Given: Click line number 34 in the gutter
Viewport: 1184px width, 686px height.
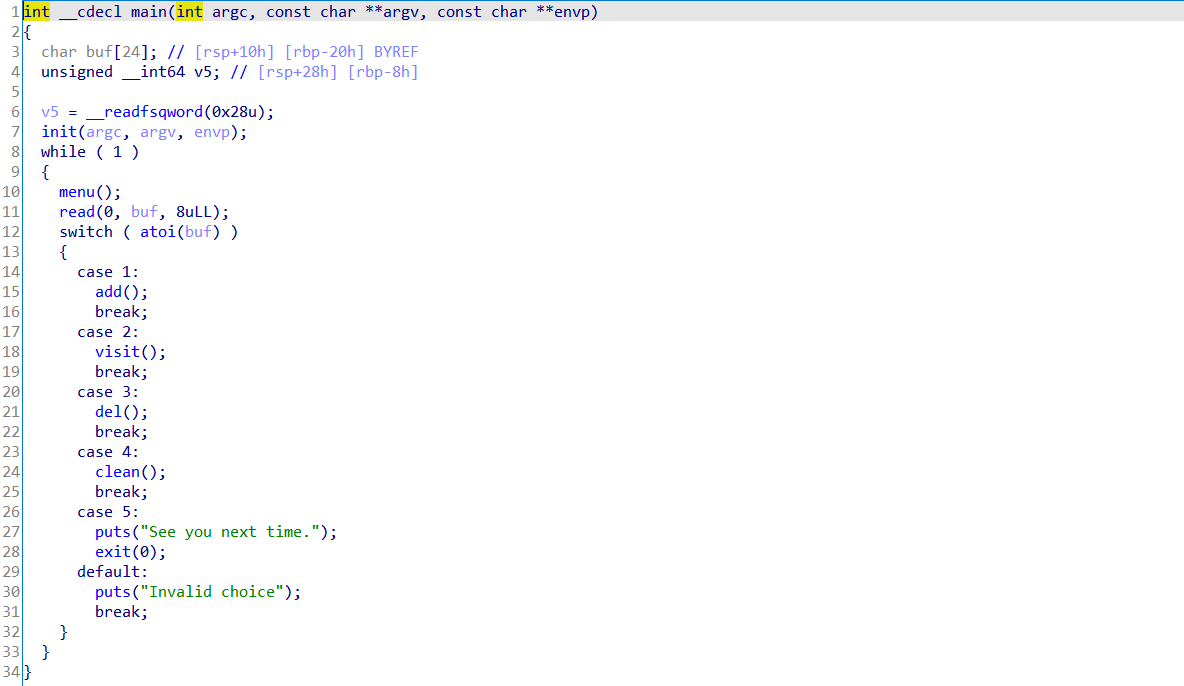Looking at the screenshot, I should 11,672.
